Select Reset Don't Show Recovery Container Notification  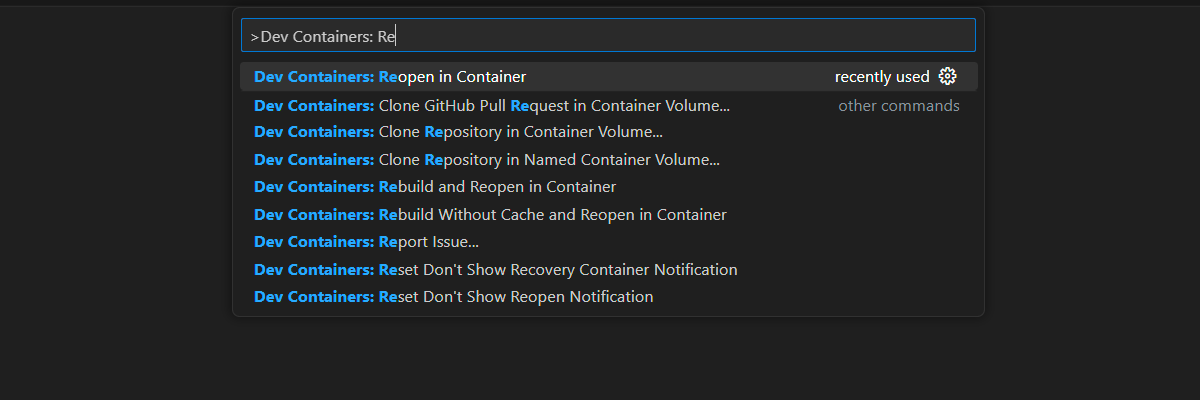[x=608, y=270]
